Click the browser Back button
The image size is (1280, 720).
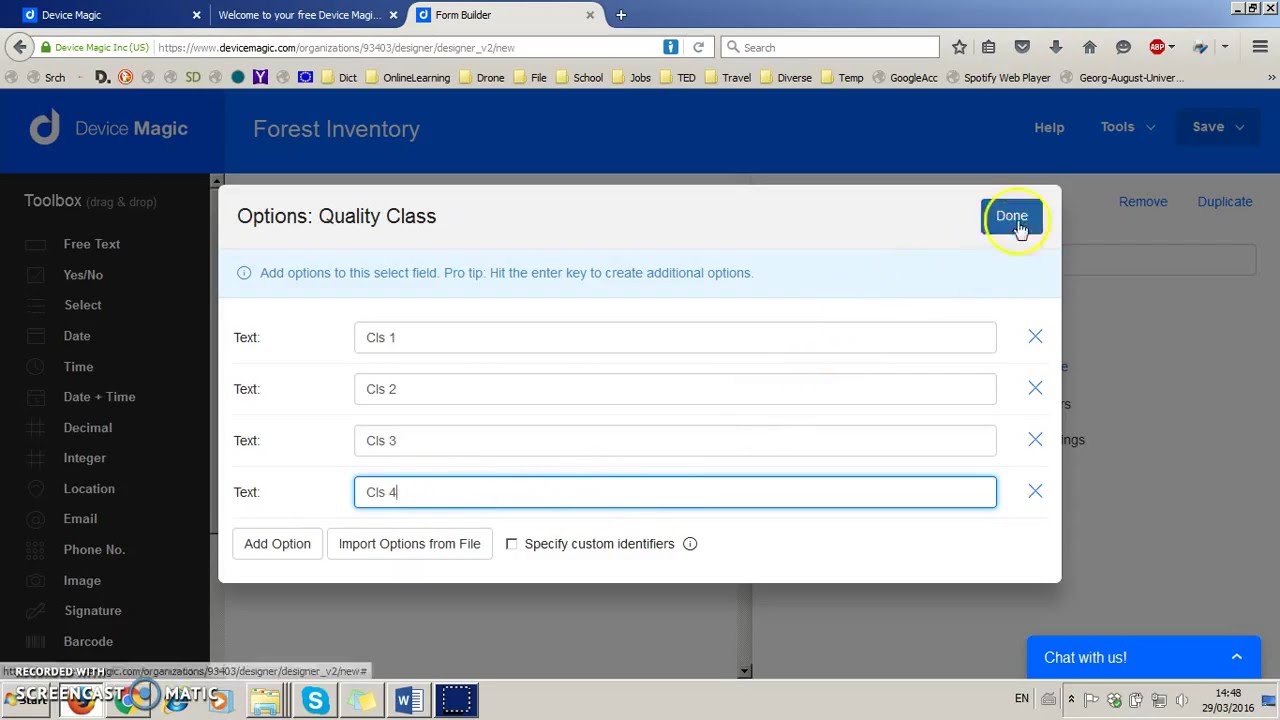(19, 47)
